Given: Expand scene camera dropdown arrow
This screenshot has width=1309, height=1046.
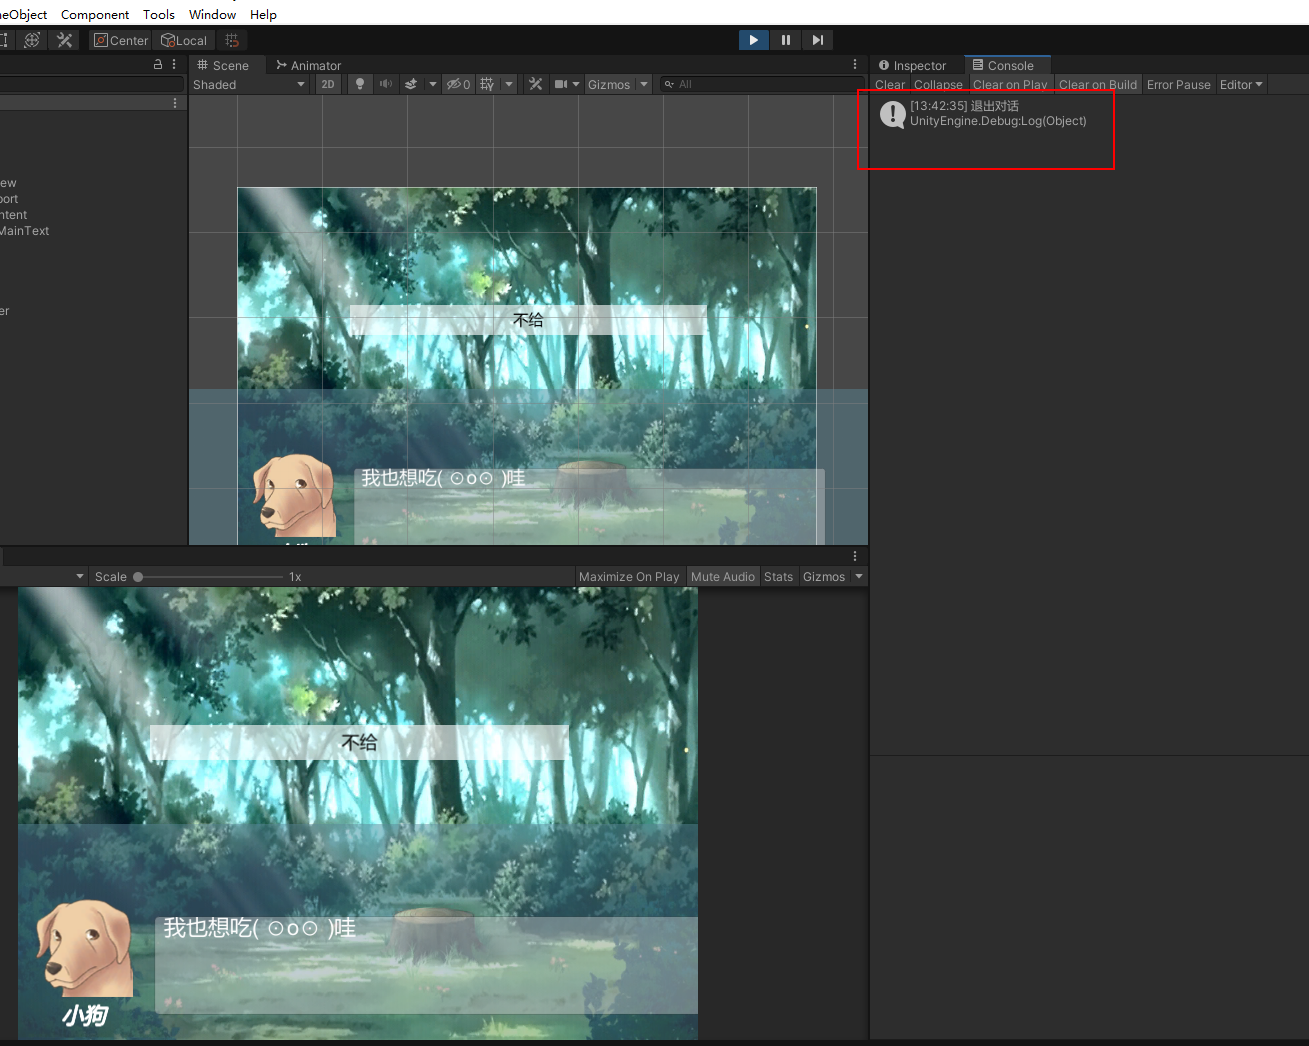Looking at the screenshot, I should [576, 85].
